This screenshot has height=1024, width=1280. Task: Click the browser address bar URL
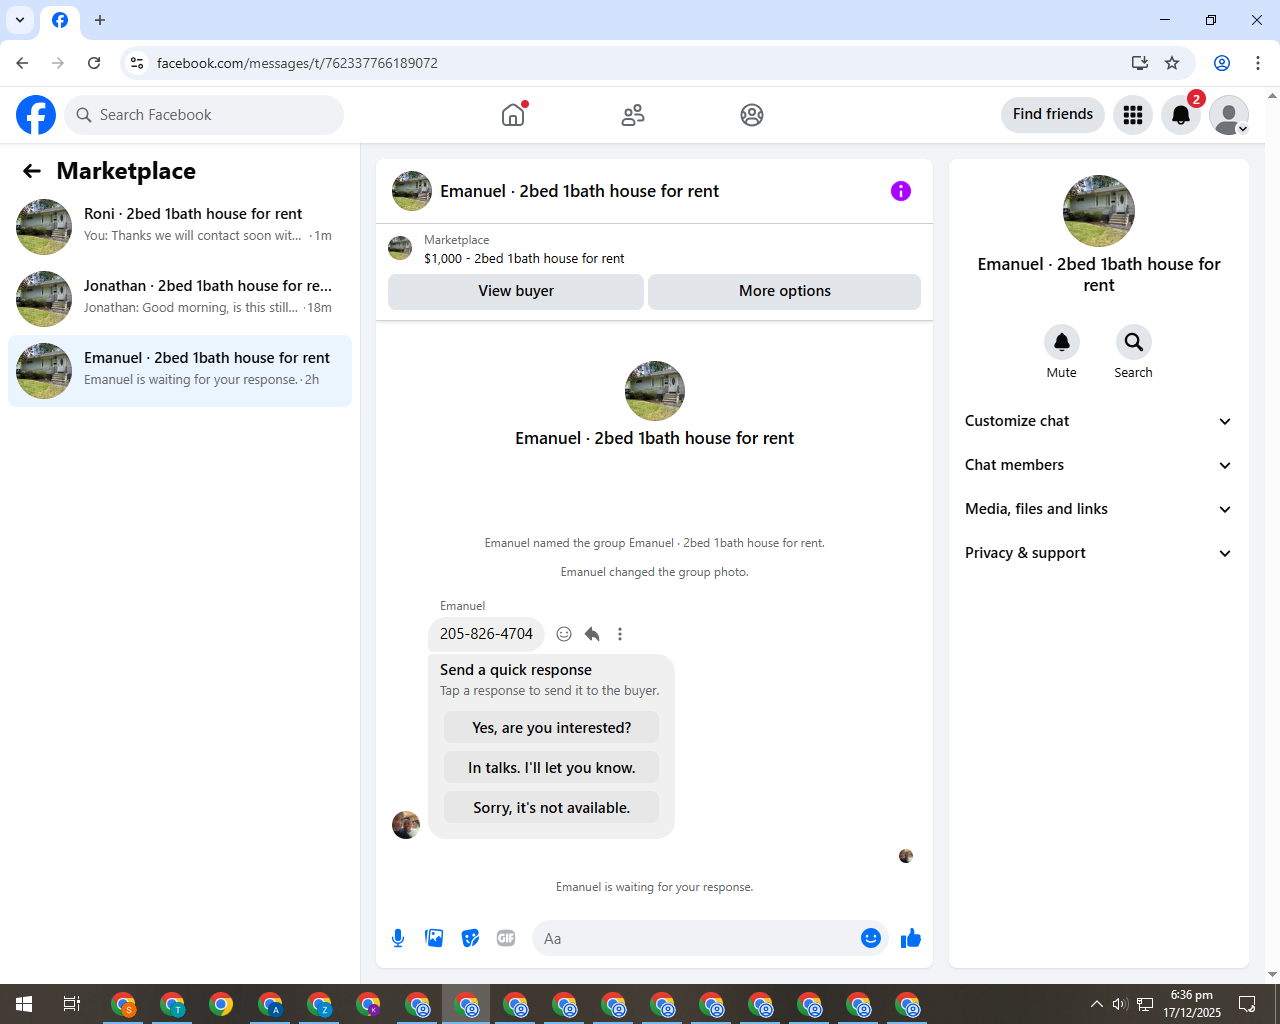pos(297,63)
